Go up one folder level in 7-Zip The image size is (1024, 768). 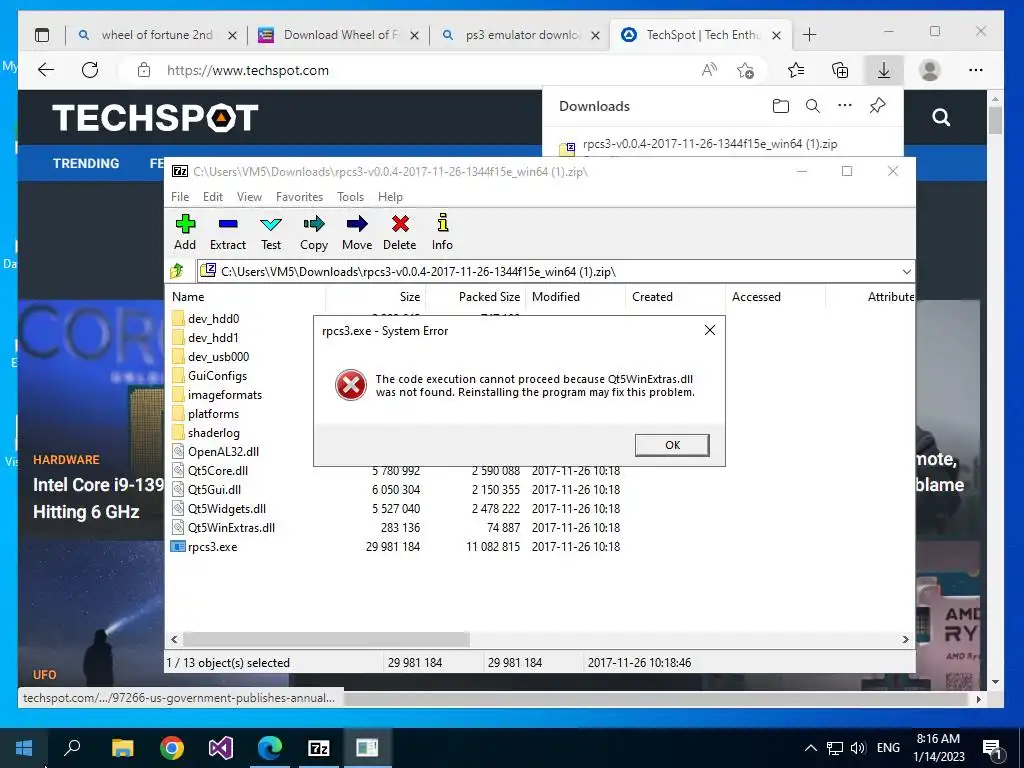pos(177,271)
